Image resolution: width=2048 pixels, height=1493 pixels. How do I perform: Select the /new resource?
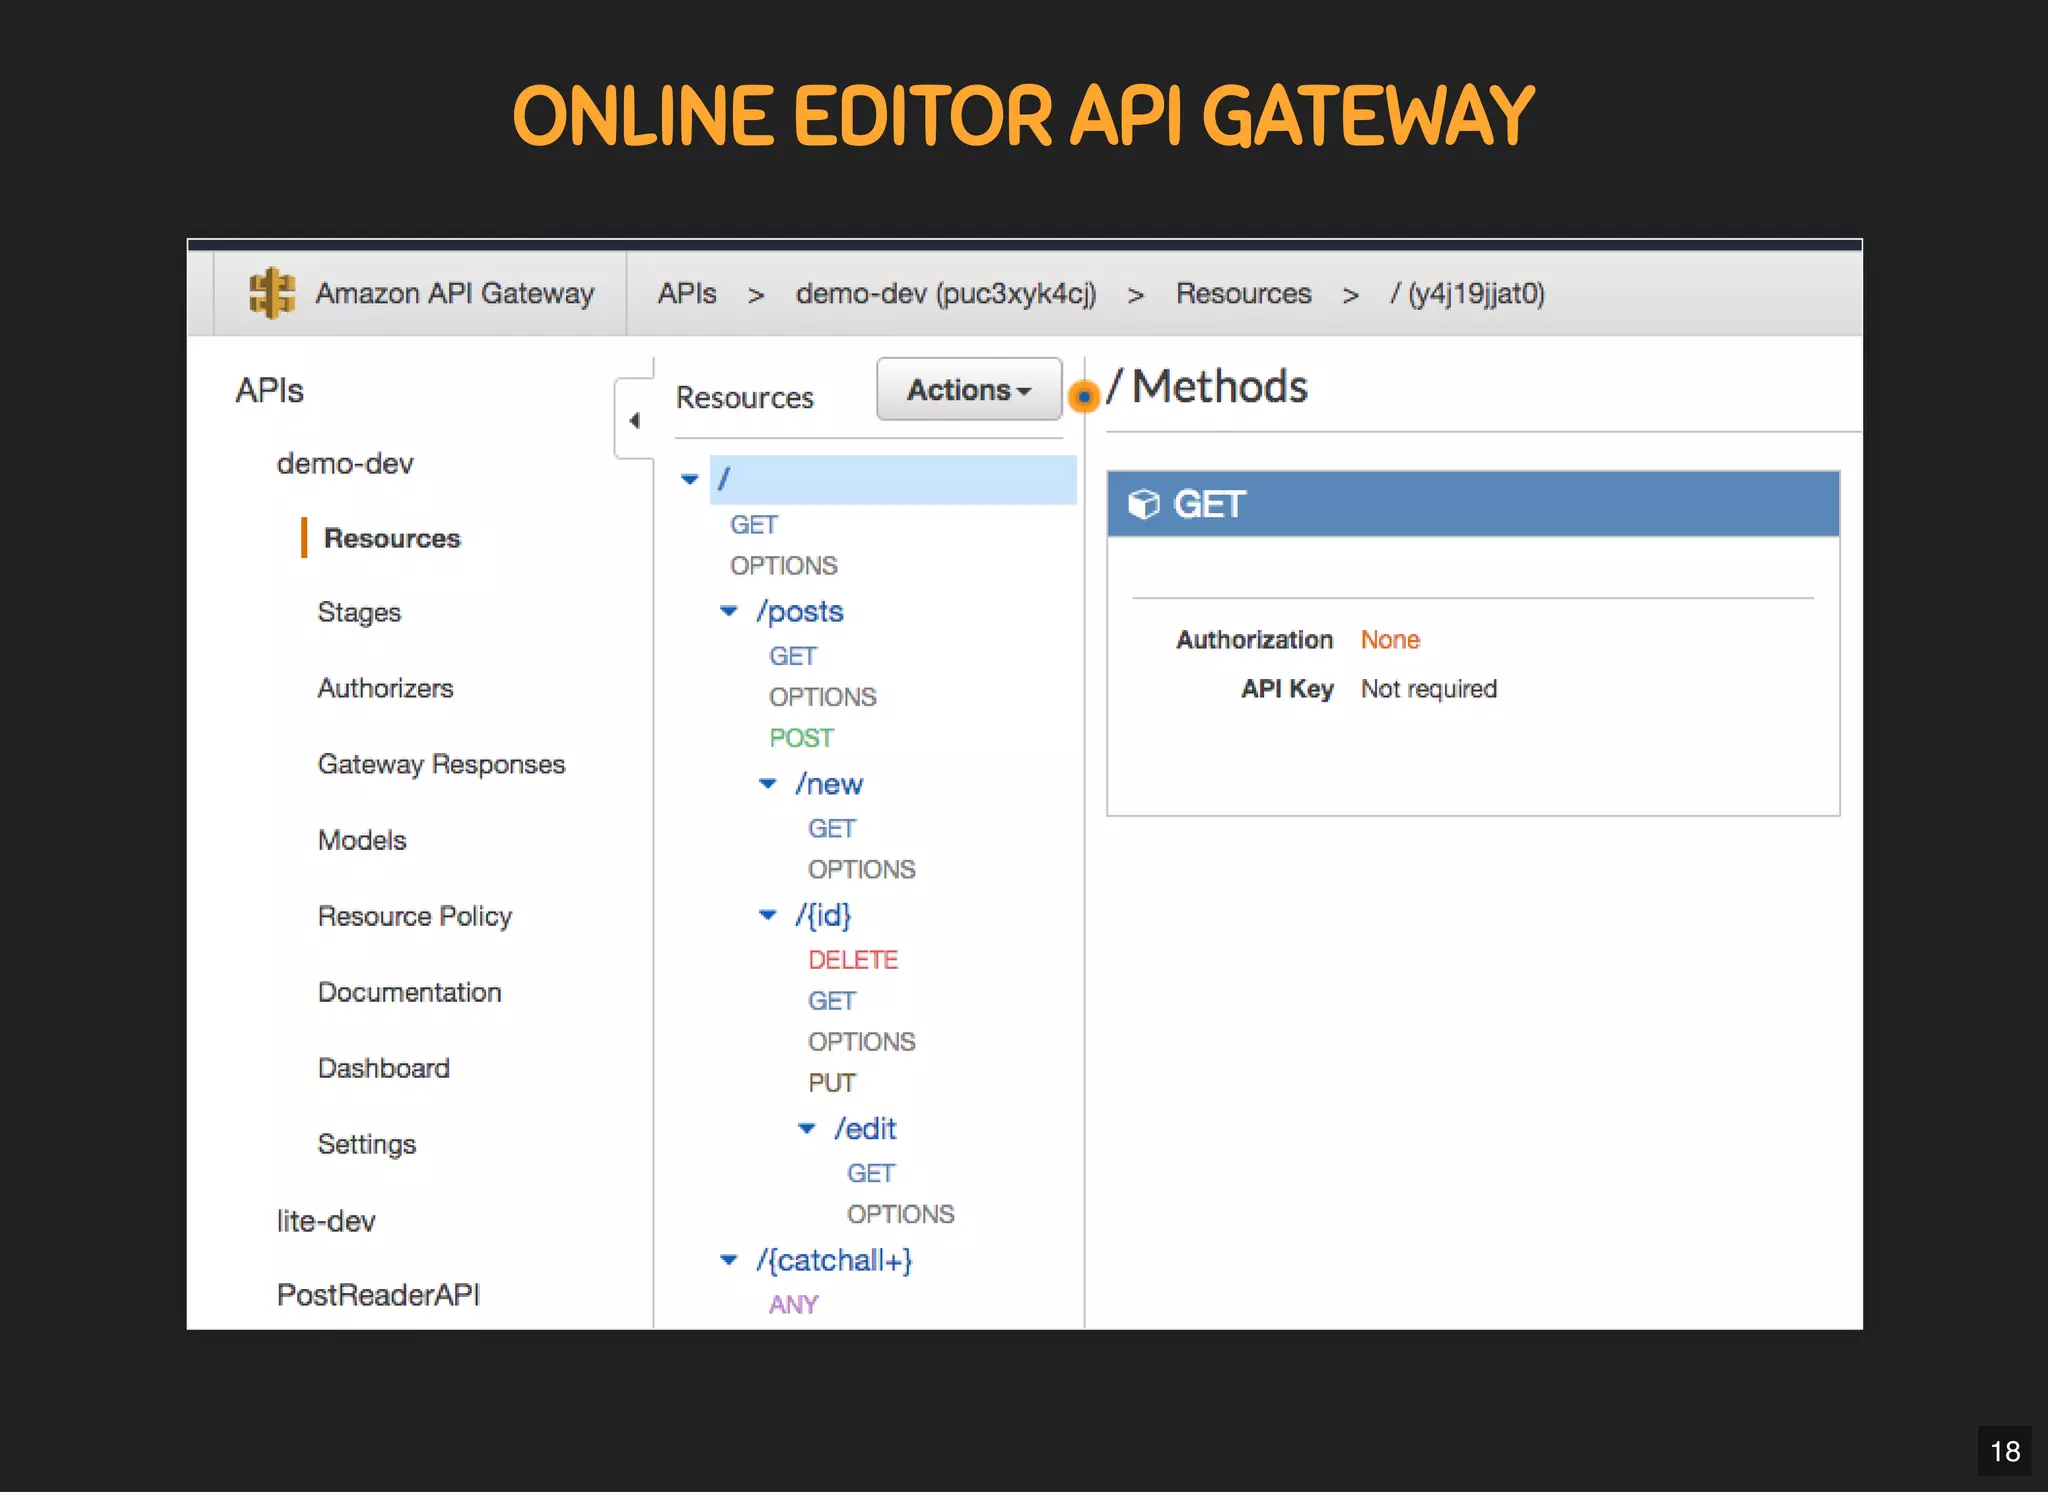(829, 783)
